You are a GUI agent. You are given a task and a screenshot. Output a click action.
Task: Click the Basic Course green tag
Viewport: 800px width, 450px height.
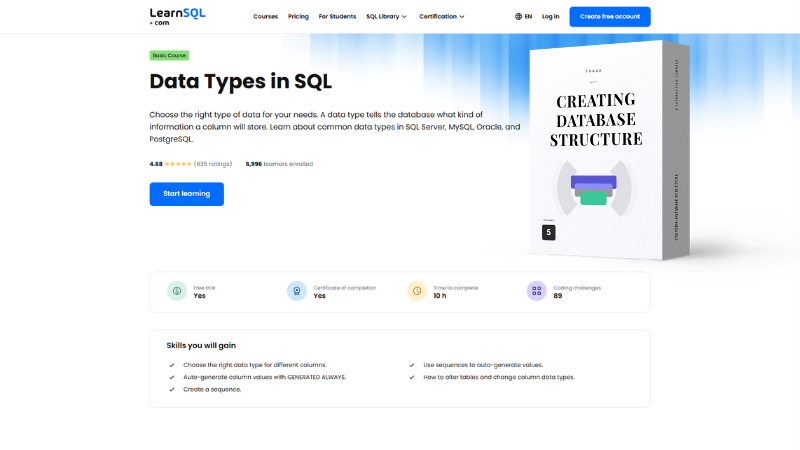click(x=169, y=55)
